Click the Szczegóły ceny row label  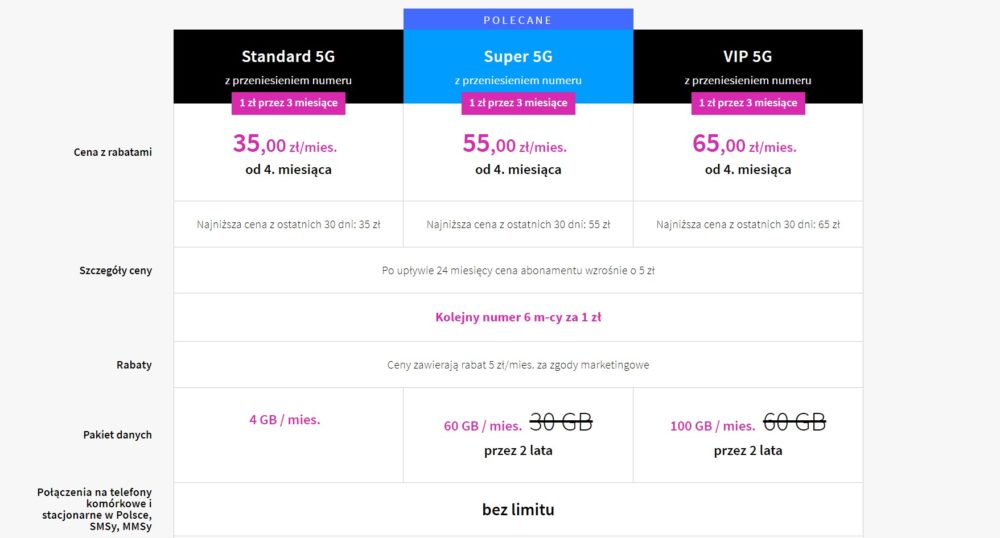pyautogui.click(x=115, y=270)
